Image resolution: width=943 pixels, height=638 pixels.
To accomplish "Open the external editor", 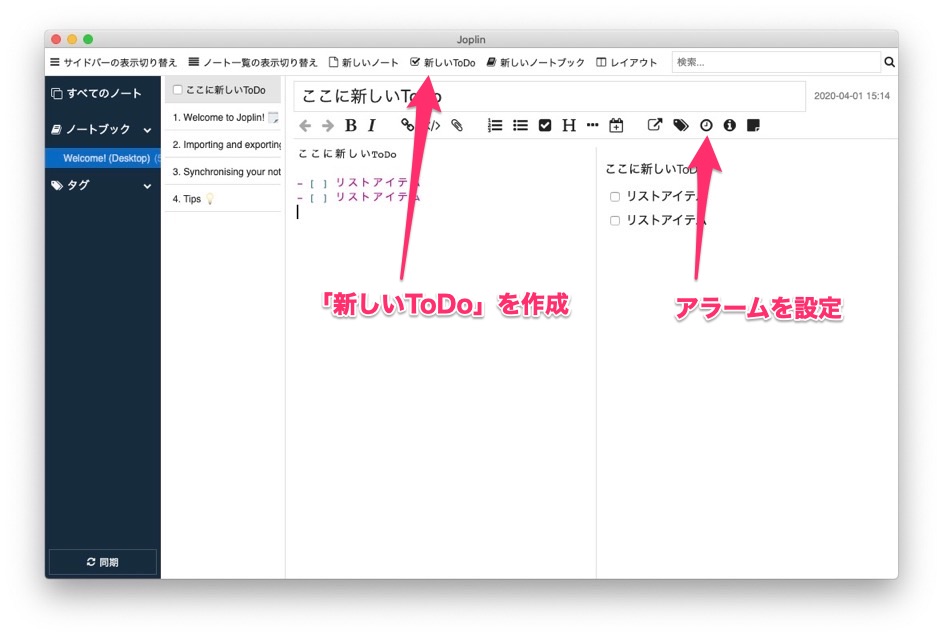I will click(x=654, y=125).
